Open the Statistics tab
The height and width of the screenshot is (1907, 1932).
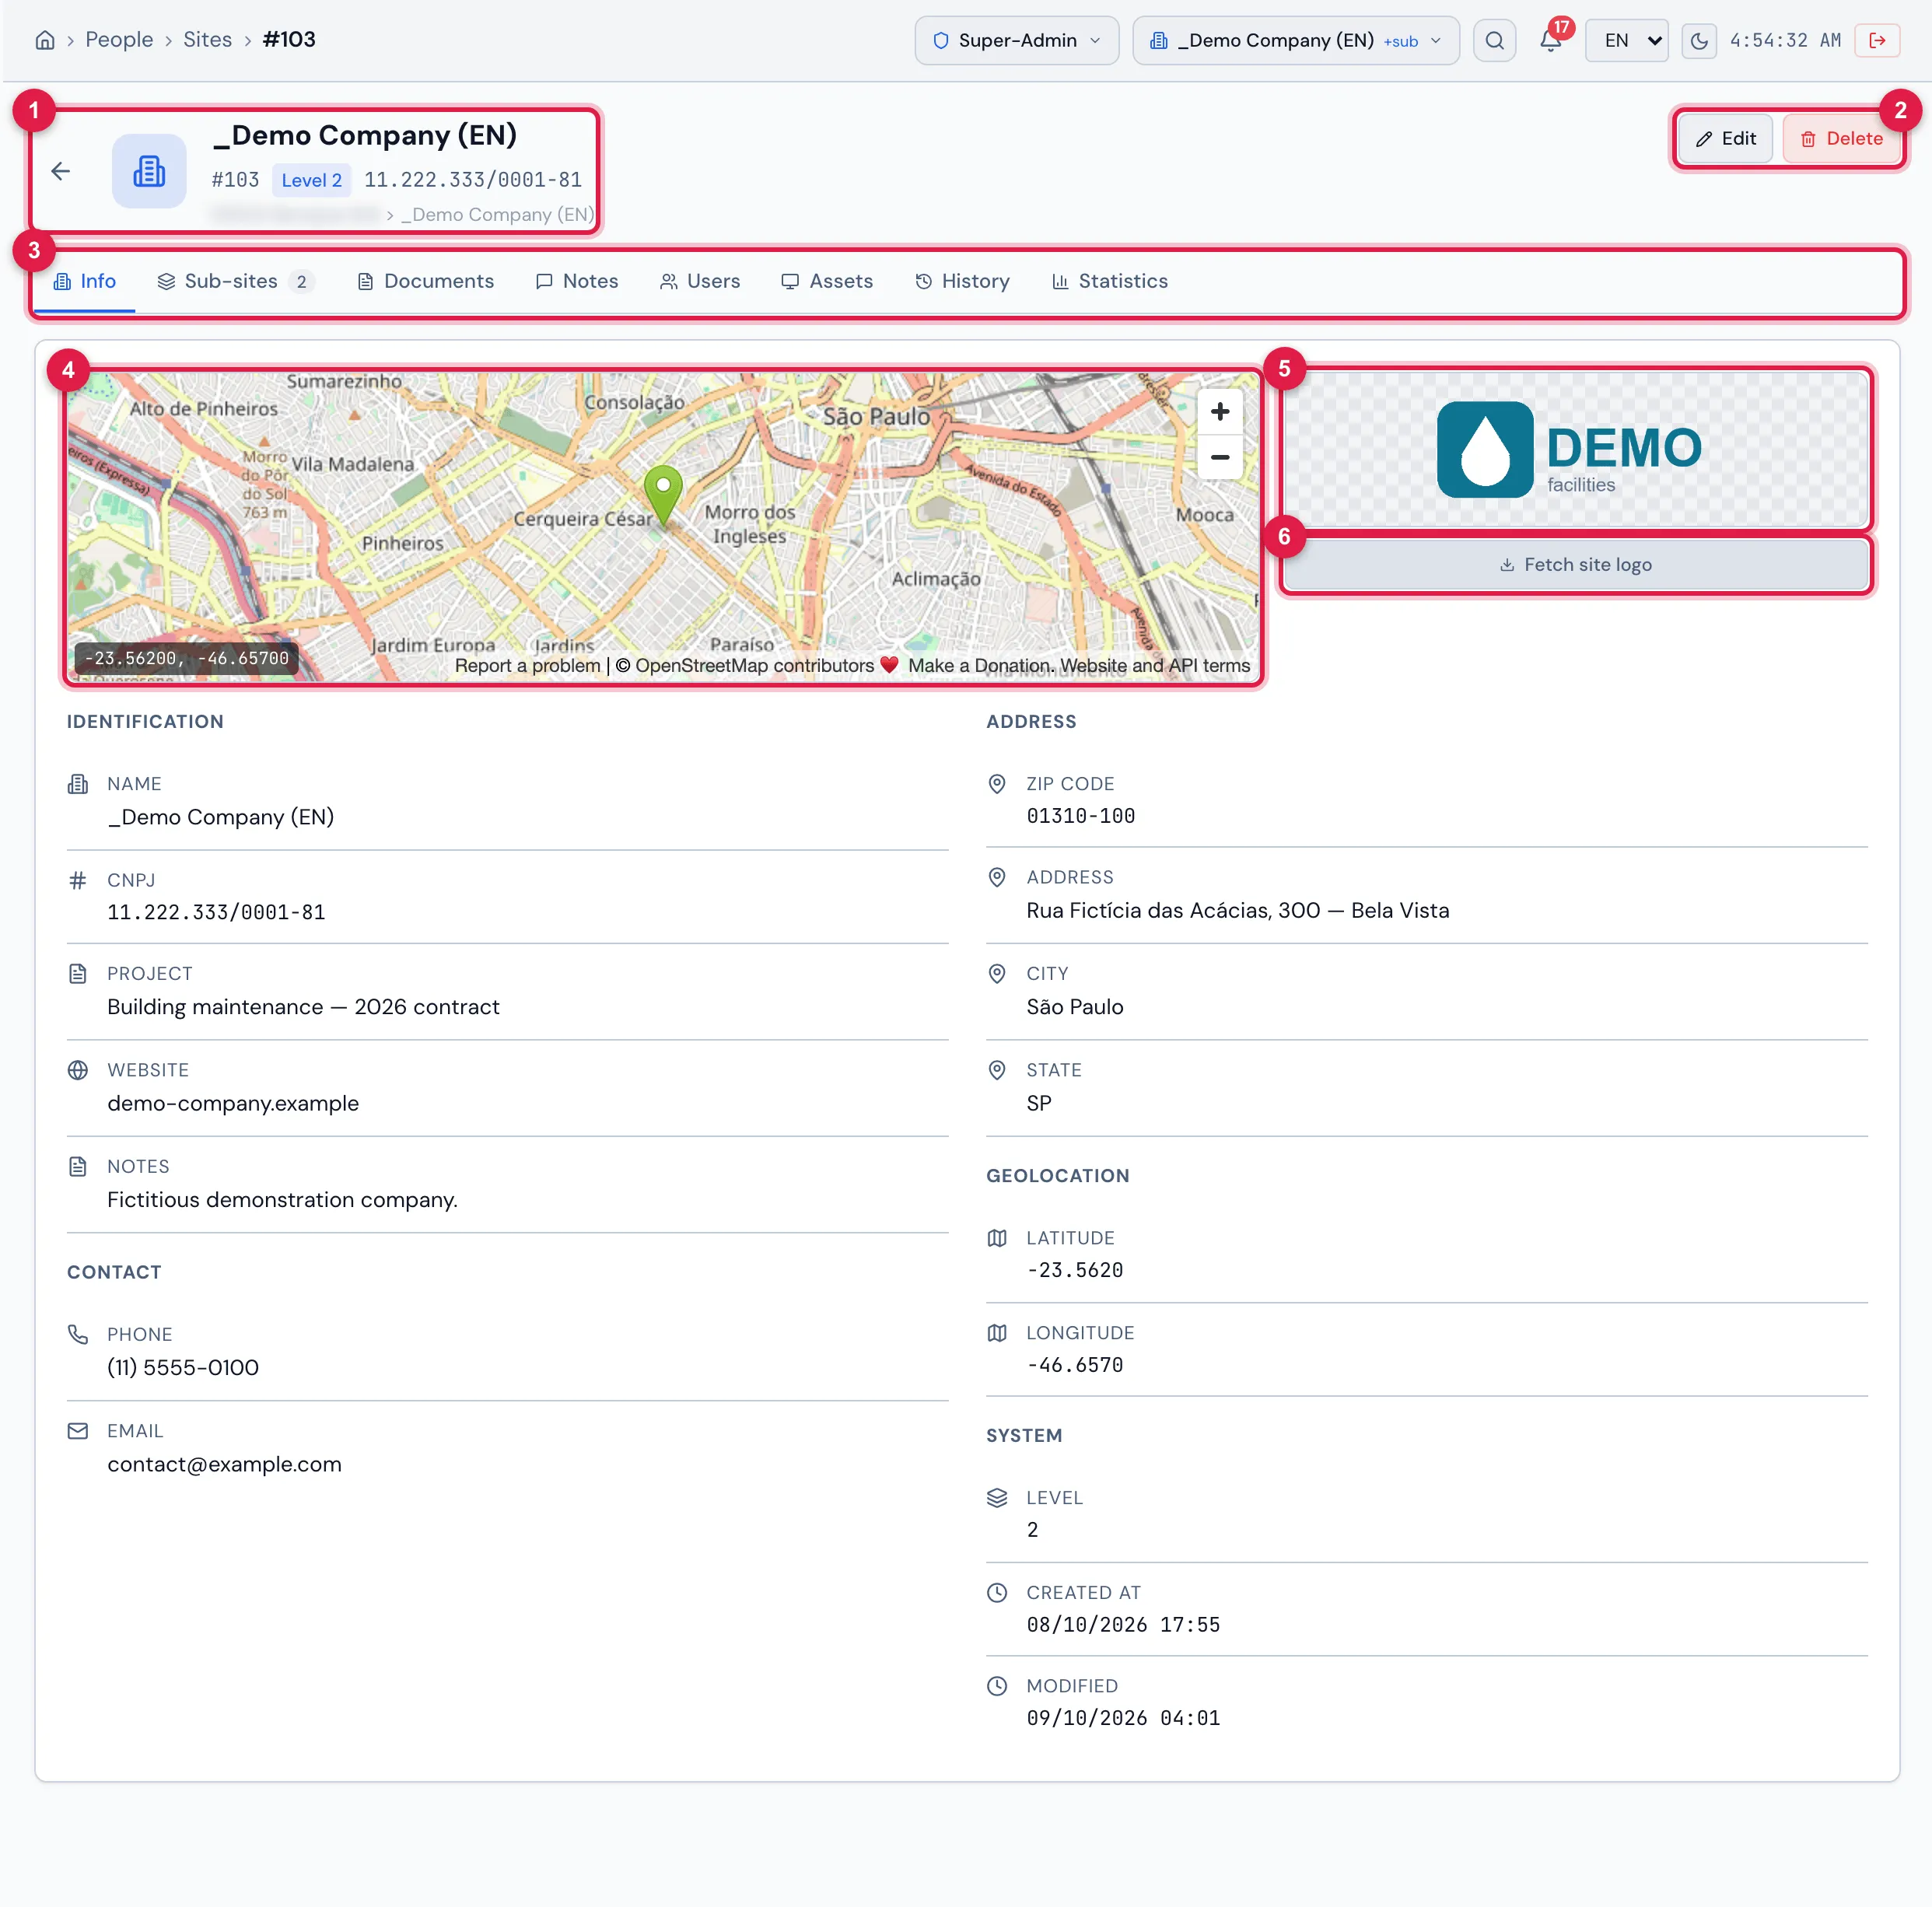(x=1110, y=281)
